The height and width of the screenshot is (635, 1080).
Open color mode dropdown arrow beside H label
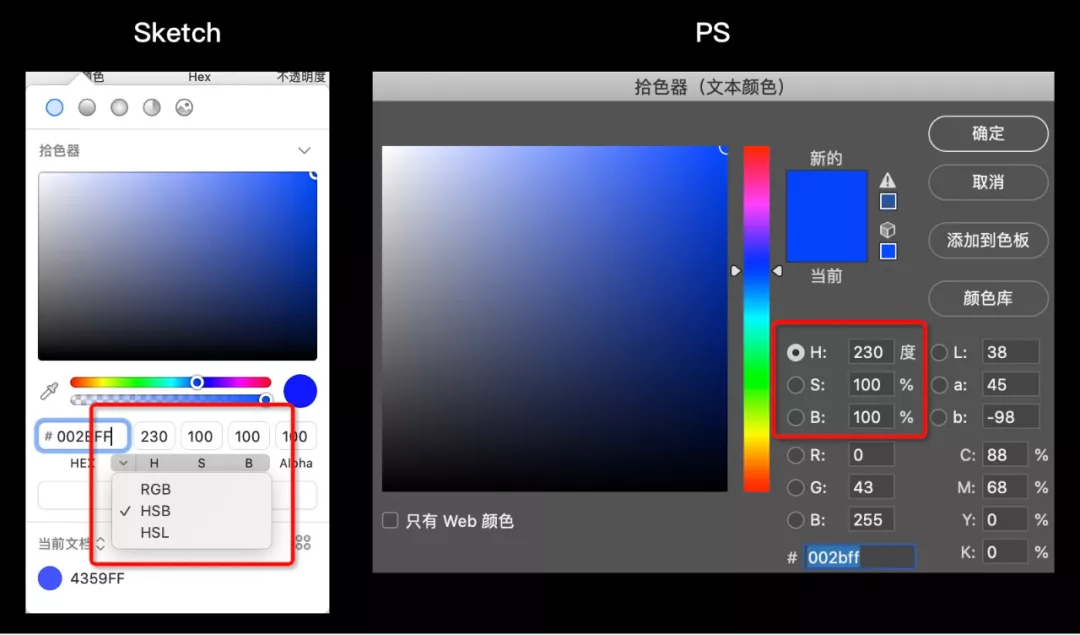(x=123, y=464)
